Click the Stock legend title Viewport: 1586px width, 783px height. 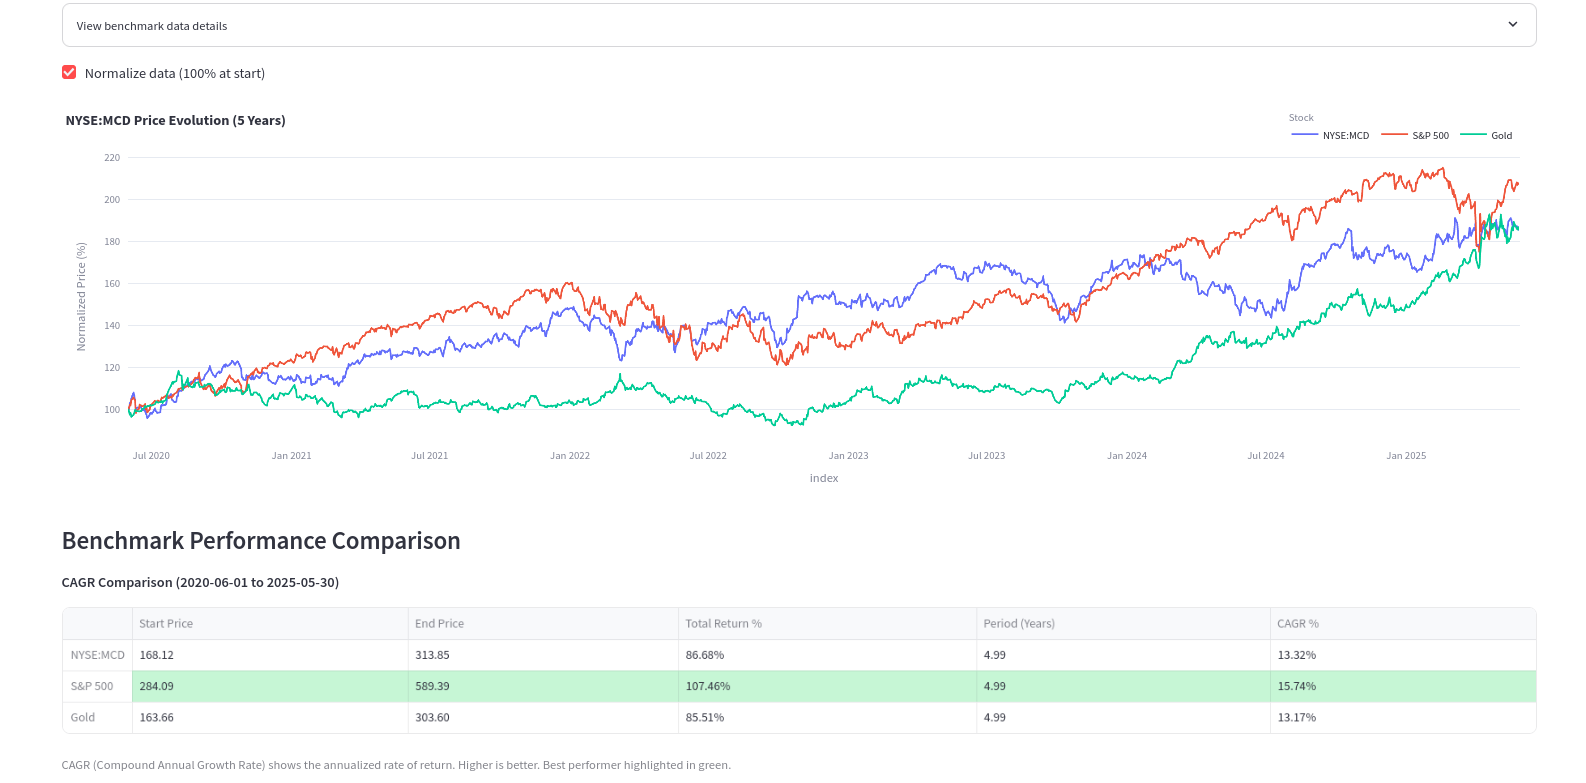(1301, 118)
